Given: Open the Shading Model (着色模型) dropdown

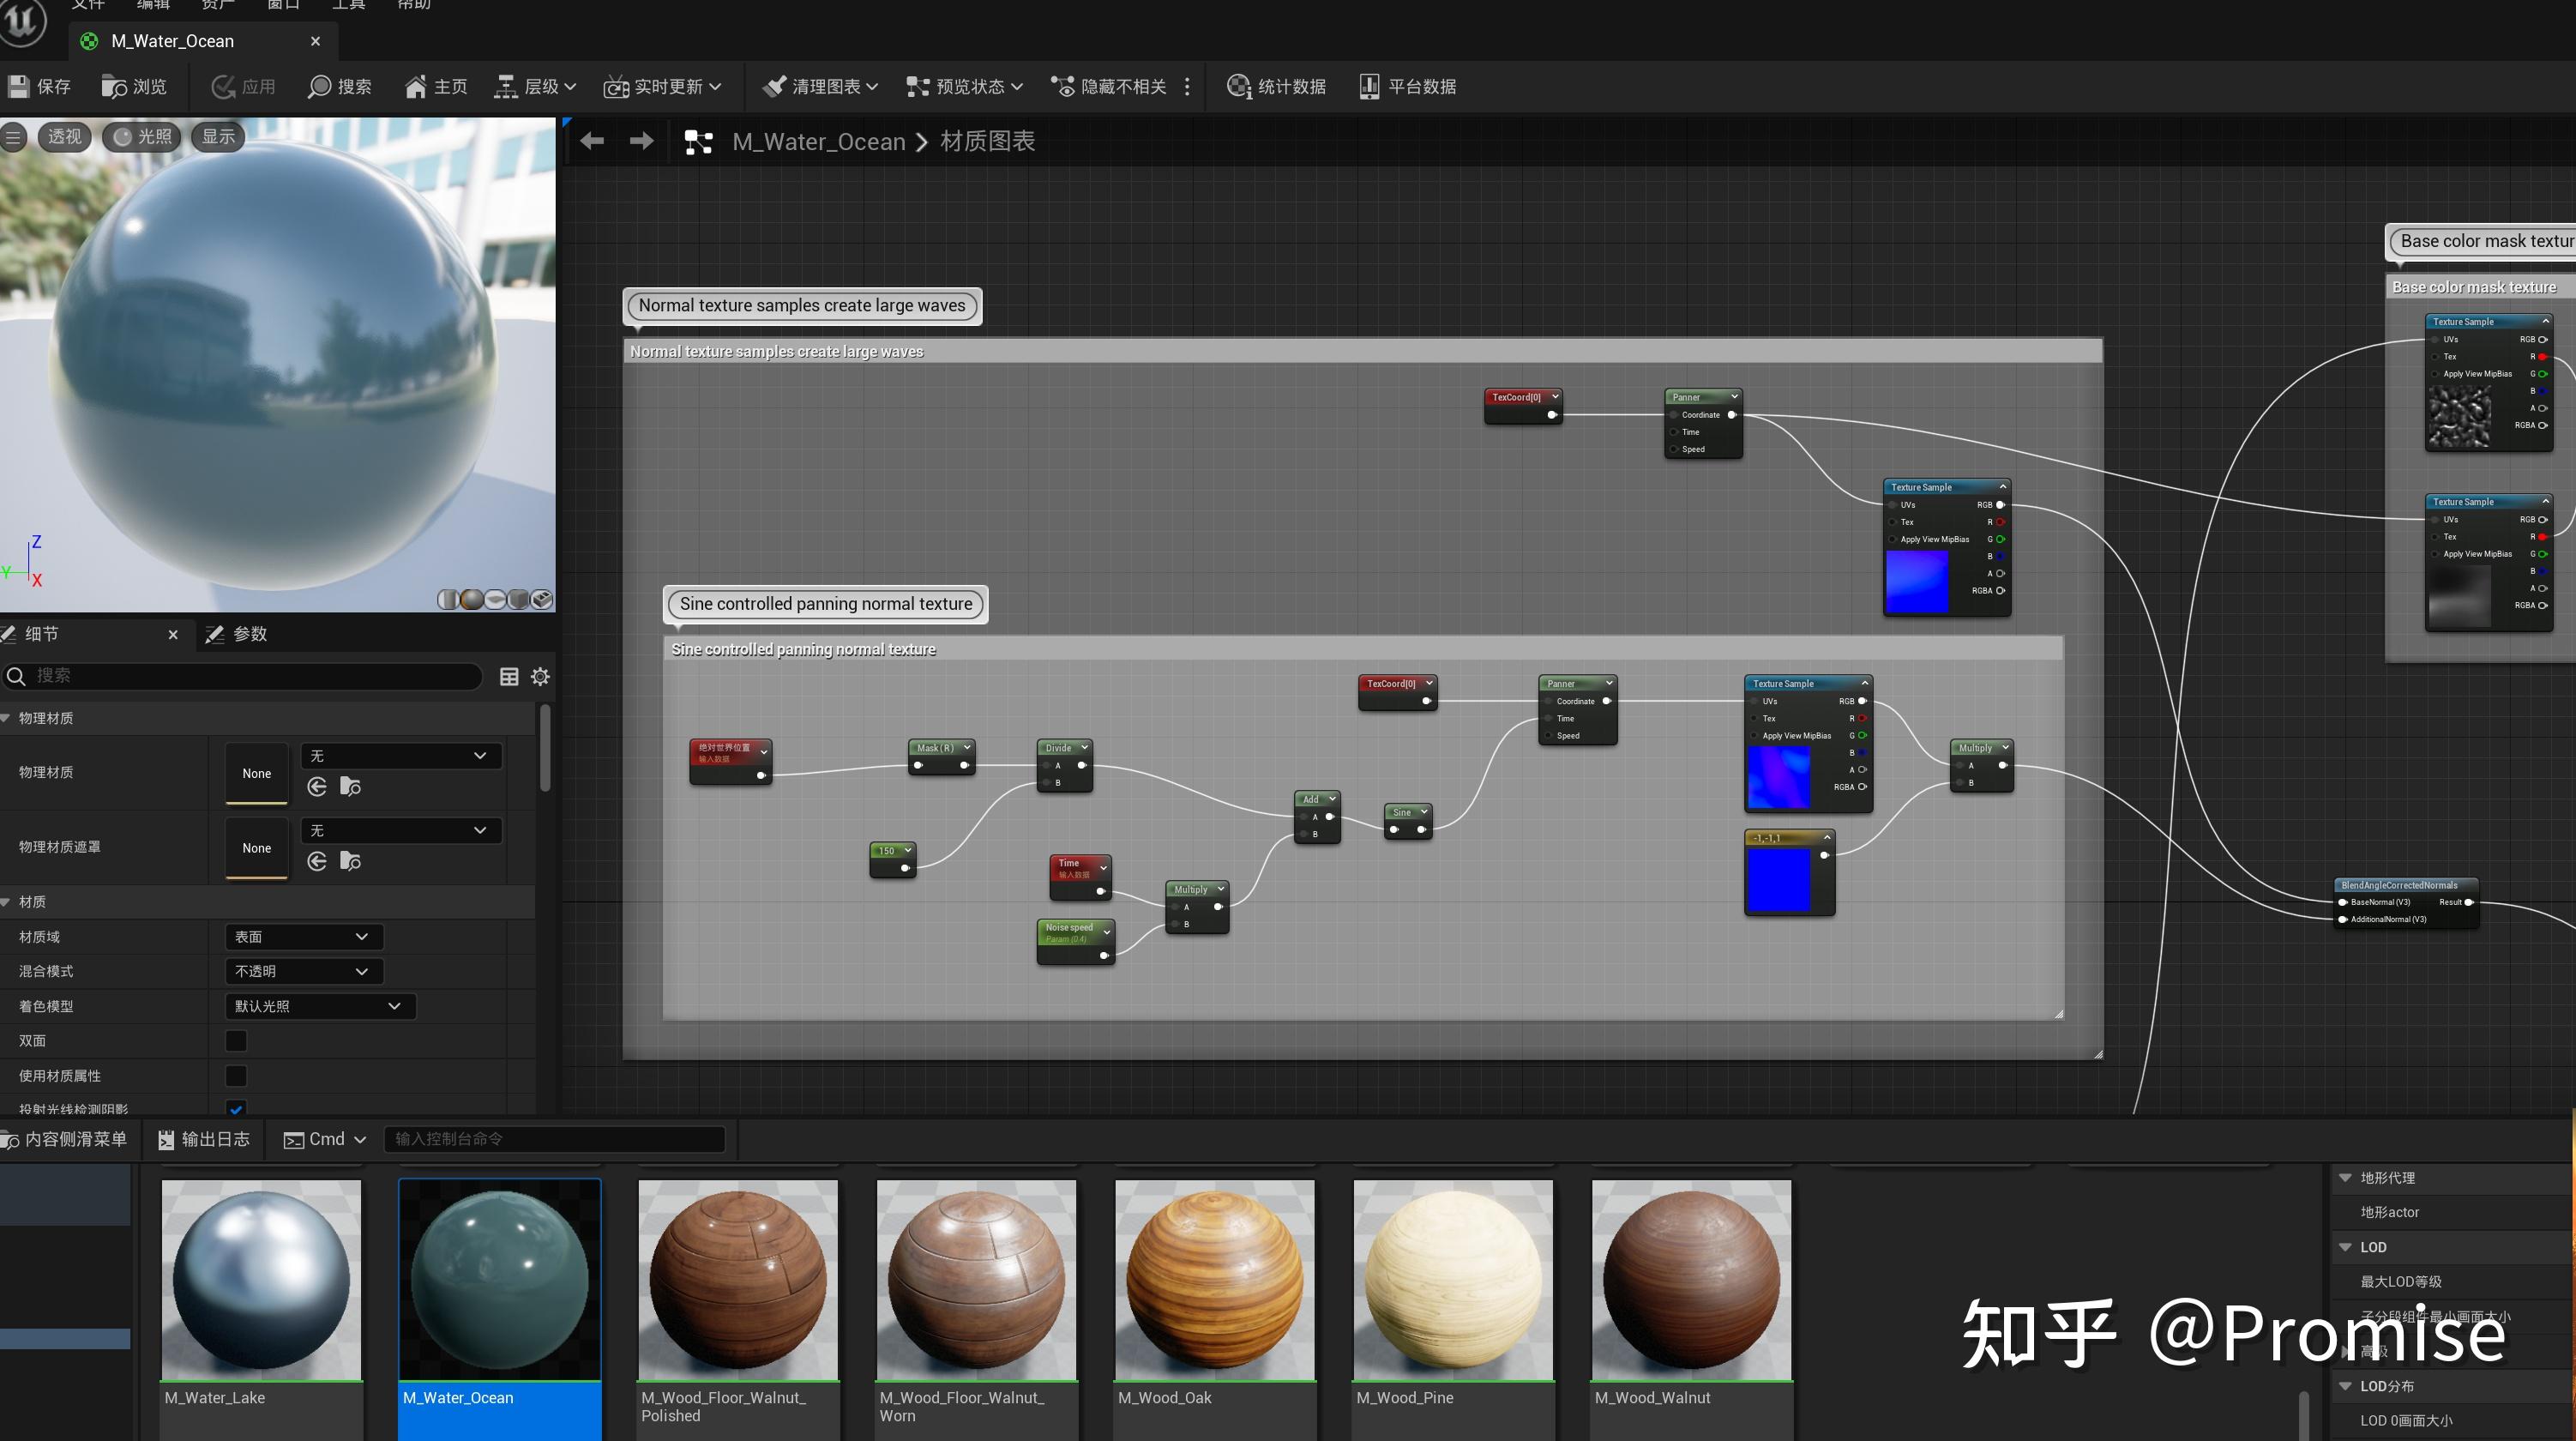Looking at the screenshot, I should tap(319, 1006).
